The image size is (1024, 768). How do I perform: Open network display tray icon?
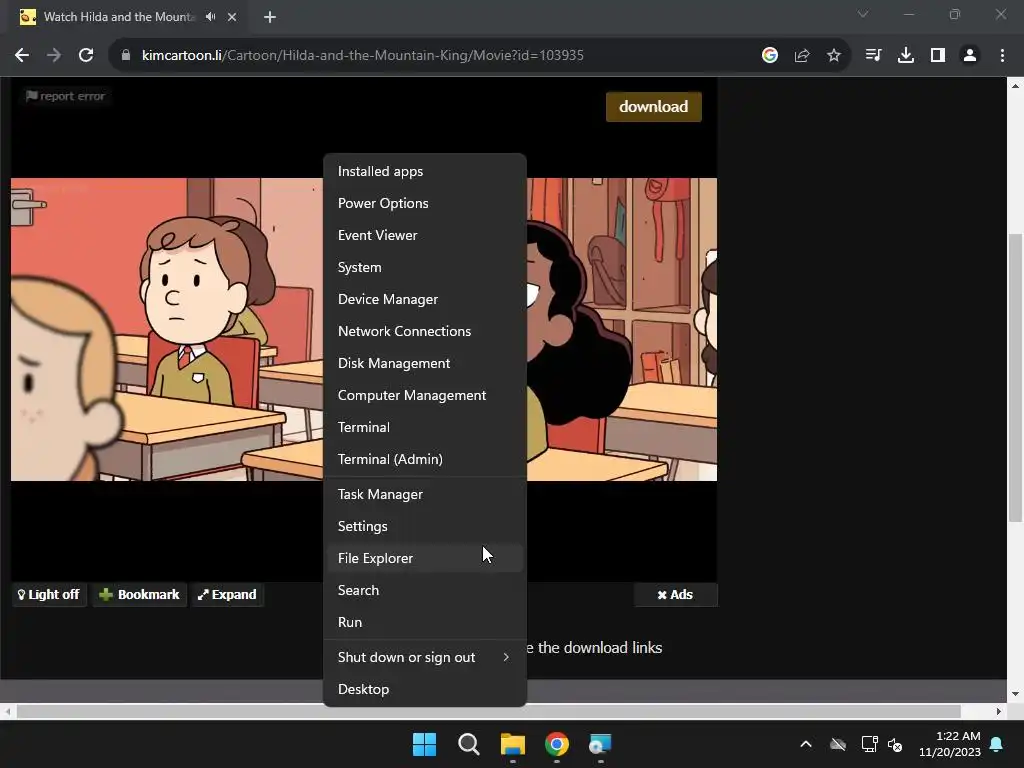(869, 744)
